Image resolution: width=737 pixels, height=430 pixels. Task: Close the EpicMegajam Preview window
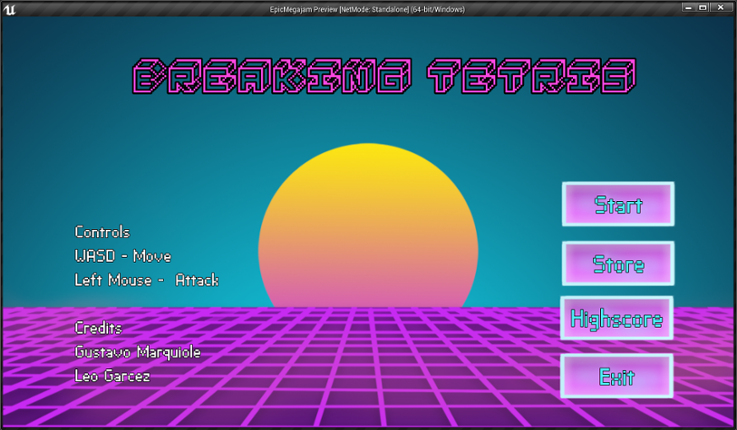[x=720, y=7]
